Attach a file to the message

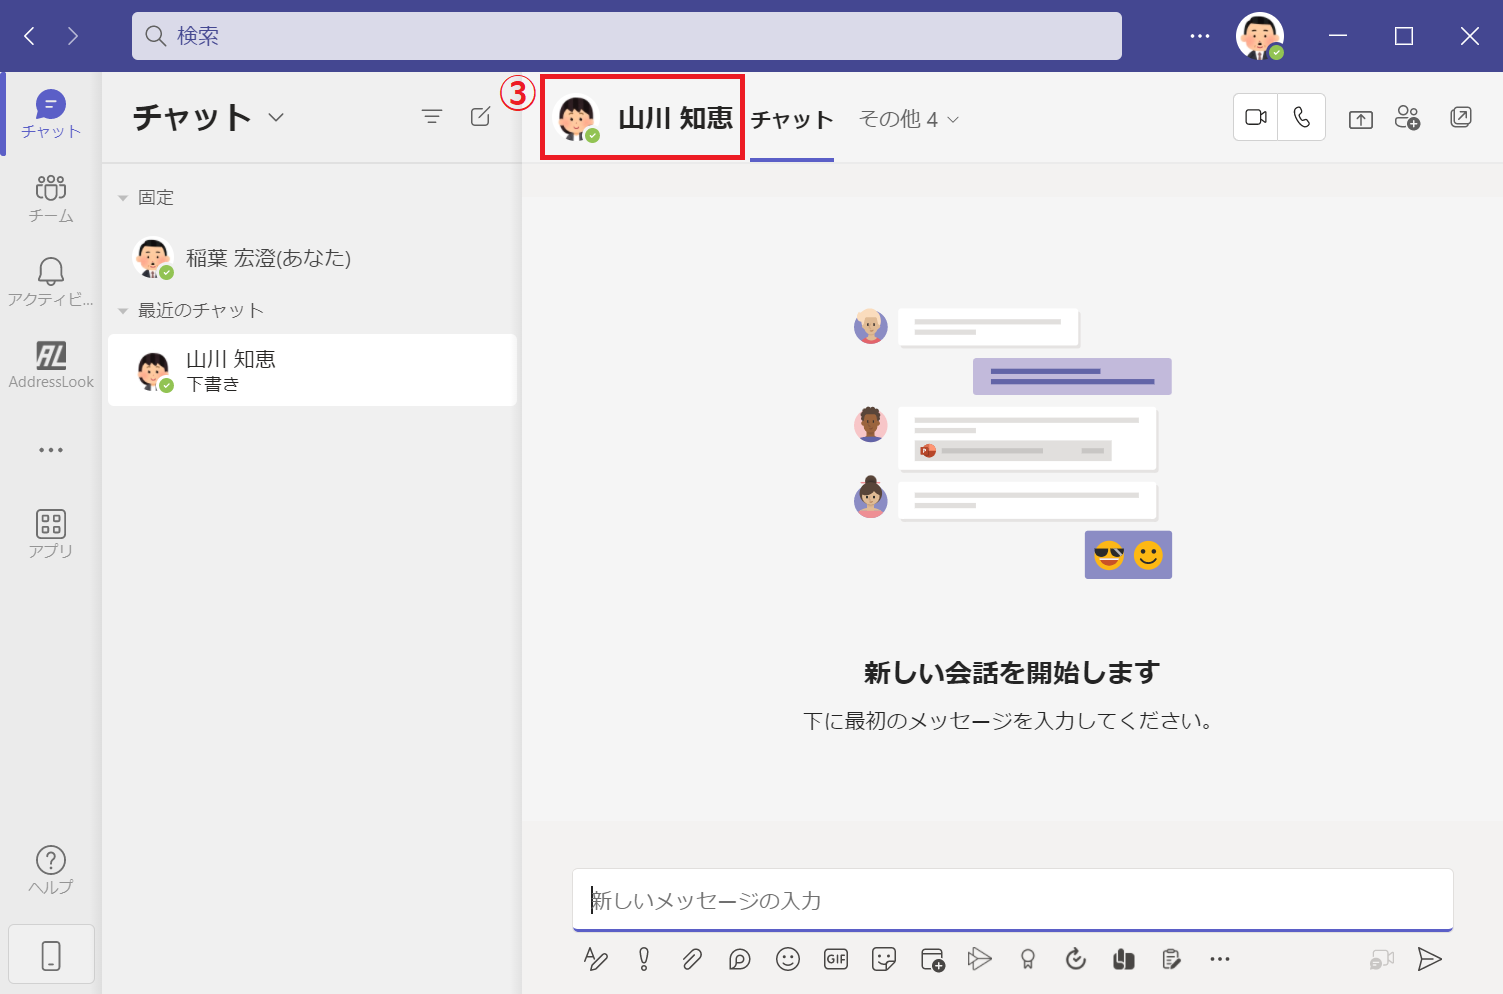coord(691,959)
